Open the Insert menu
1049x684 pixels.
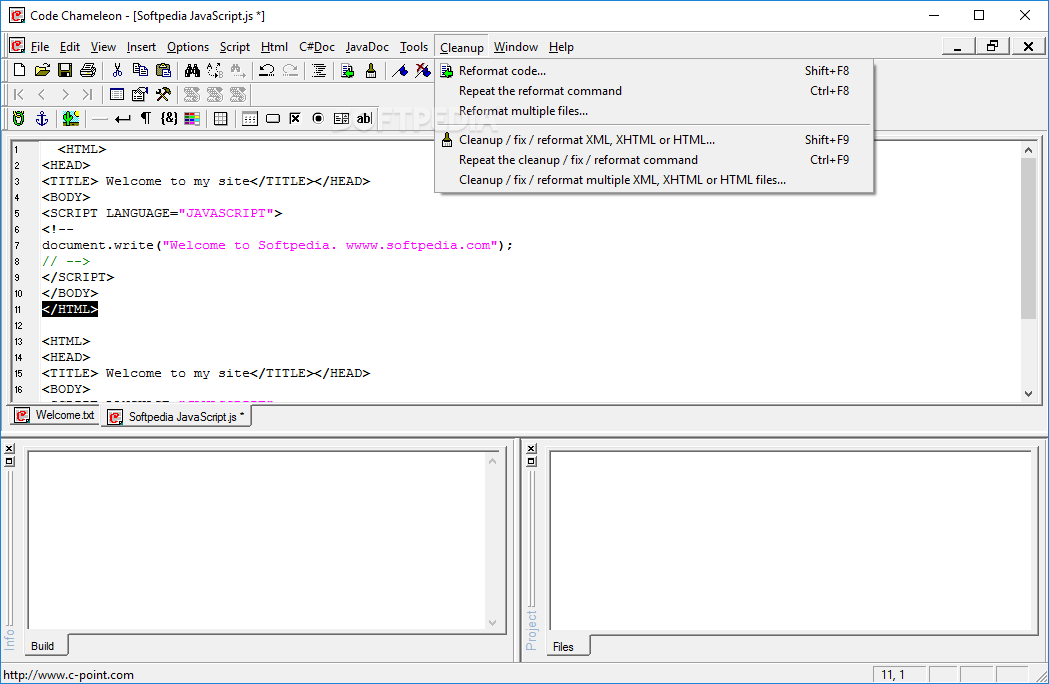[141, 47]
